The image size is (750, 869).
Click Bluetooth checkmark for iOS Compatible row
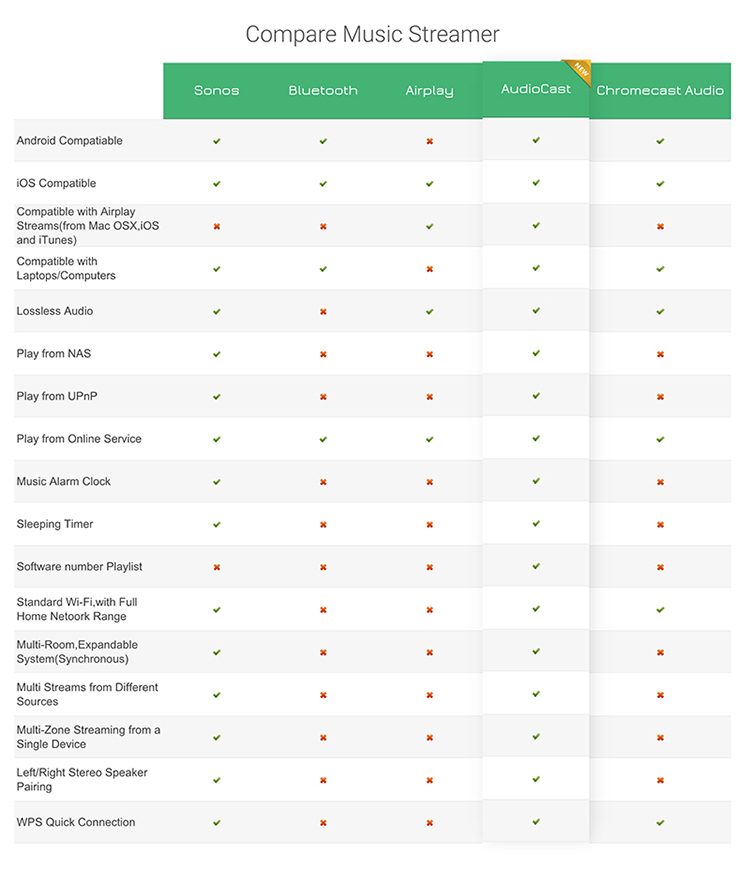(x=323, y=184)
